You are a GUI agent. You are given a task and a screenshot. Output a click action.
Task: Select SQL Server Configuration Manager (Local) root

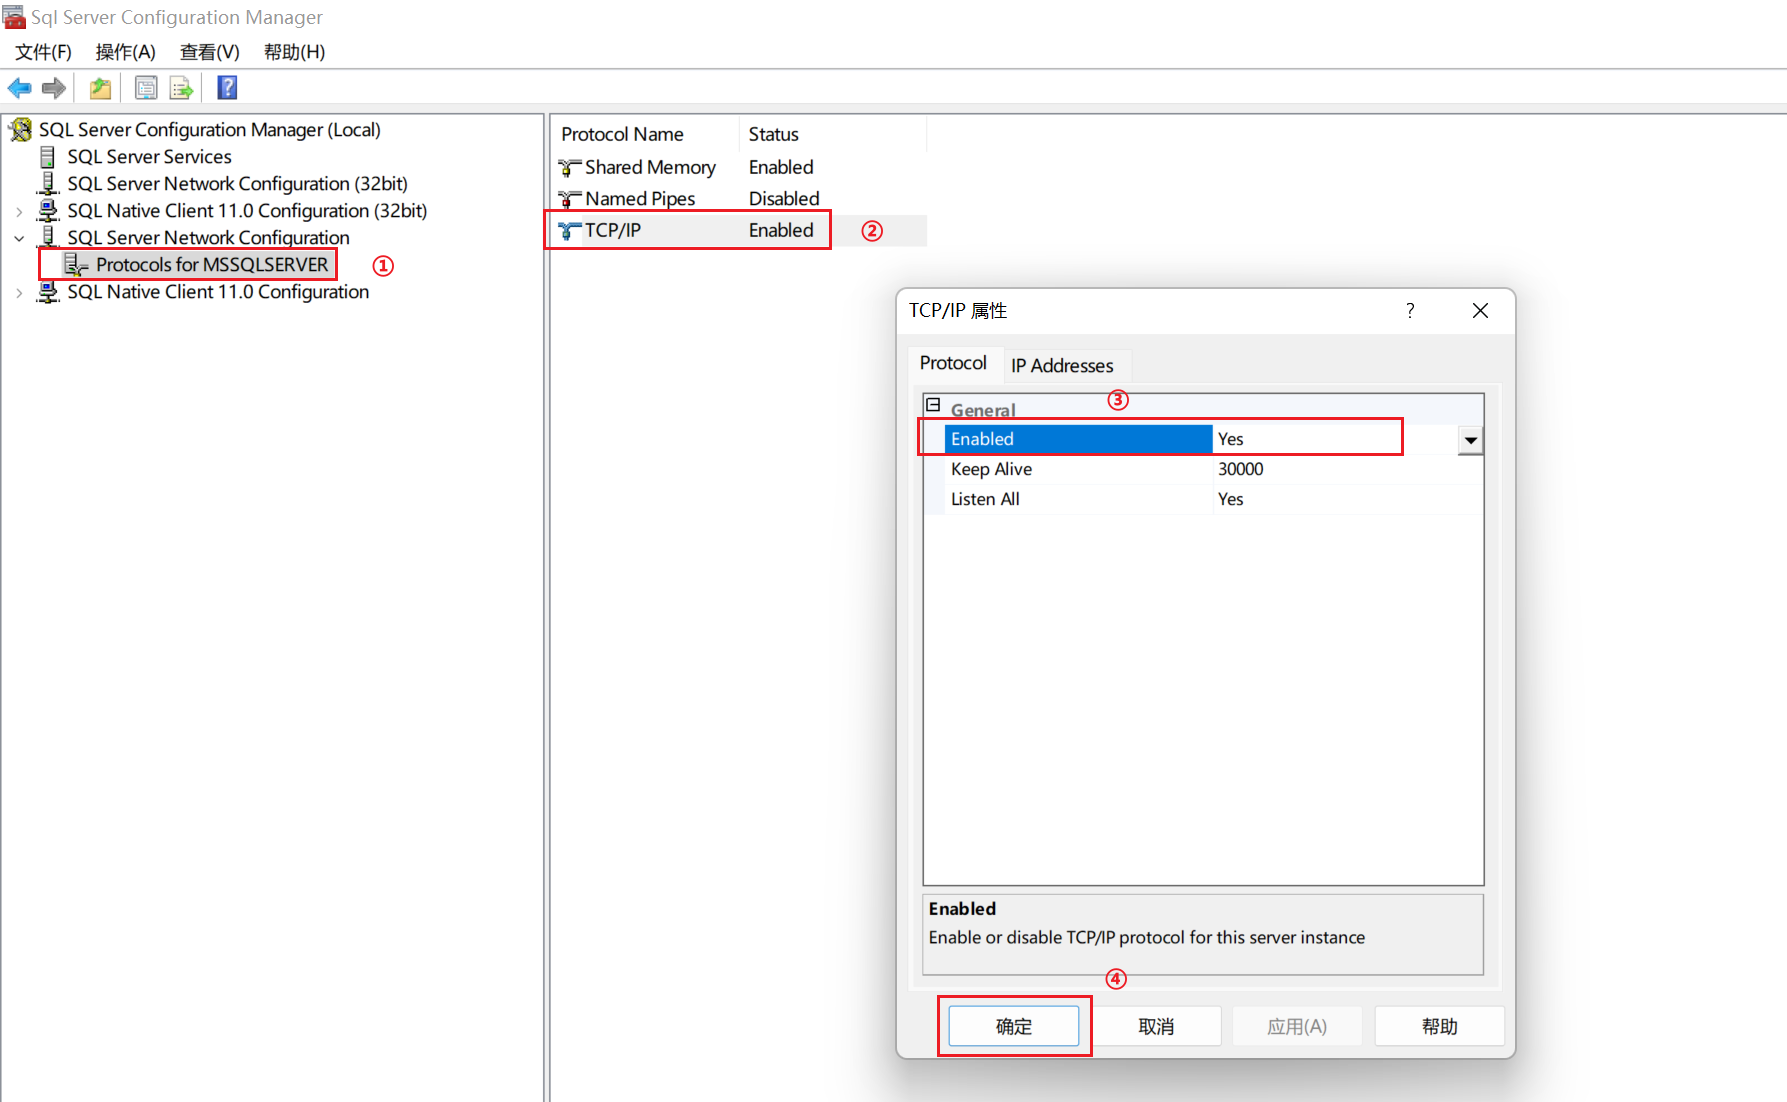pos(210,130)
